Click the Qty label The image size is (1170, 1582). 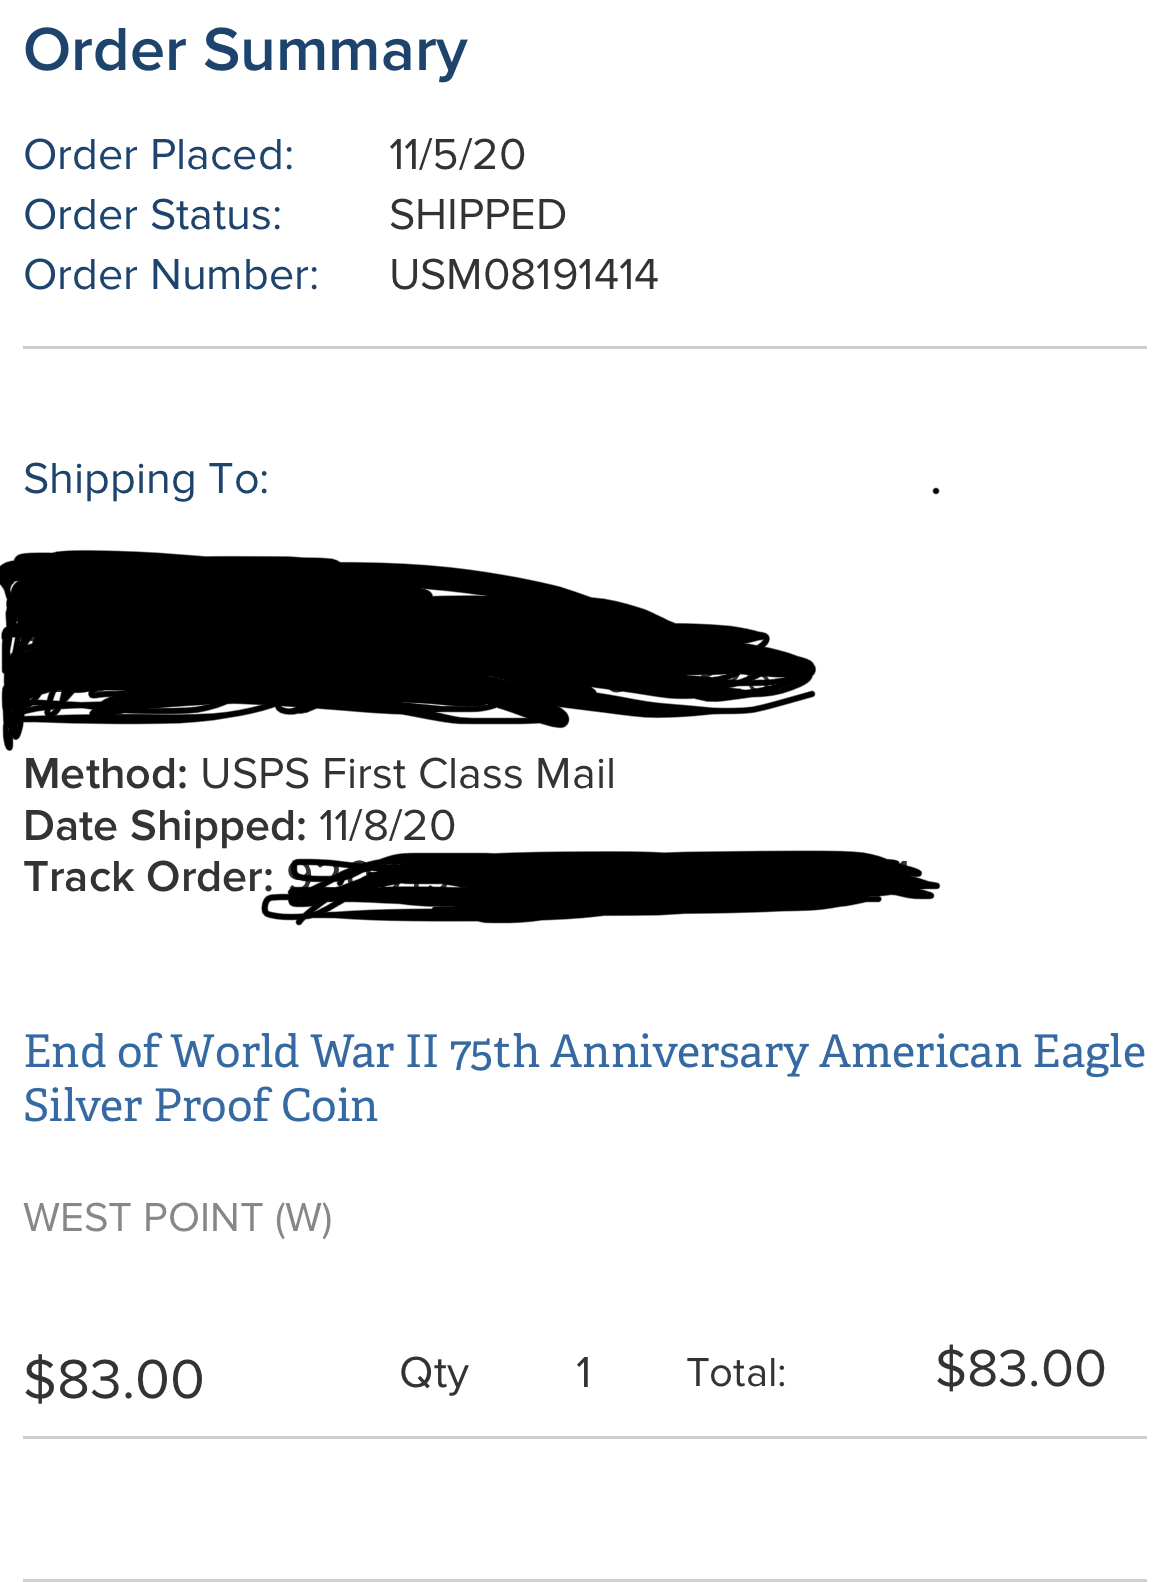[434, 1373]
